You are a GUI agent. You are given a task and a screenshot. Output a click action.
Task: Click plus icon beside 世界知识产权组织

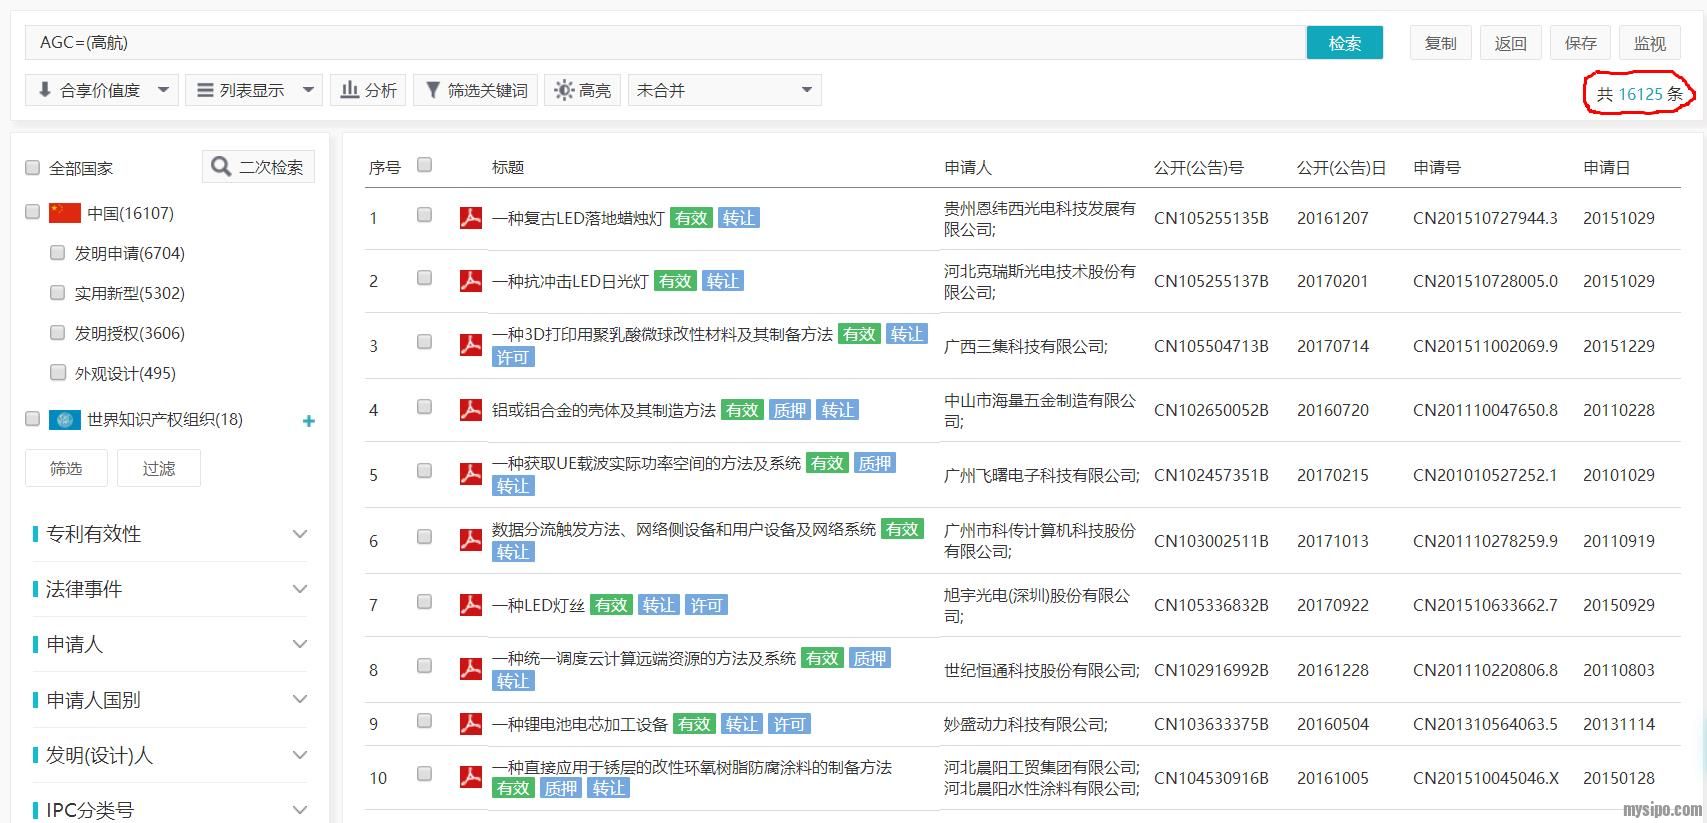(309, 421)
